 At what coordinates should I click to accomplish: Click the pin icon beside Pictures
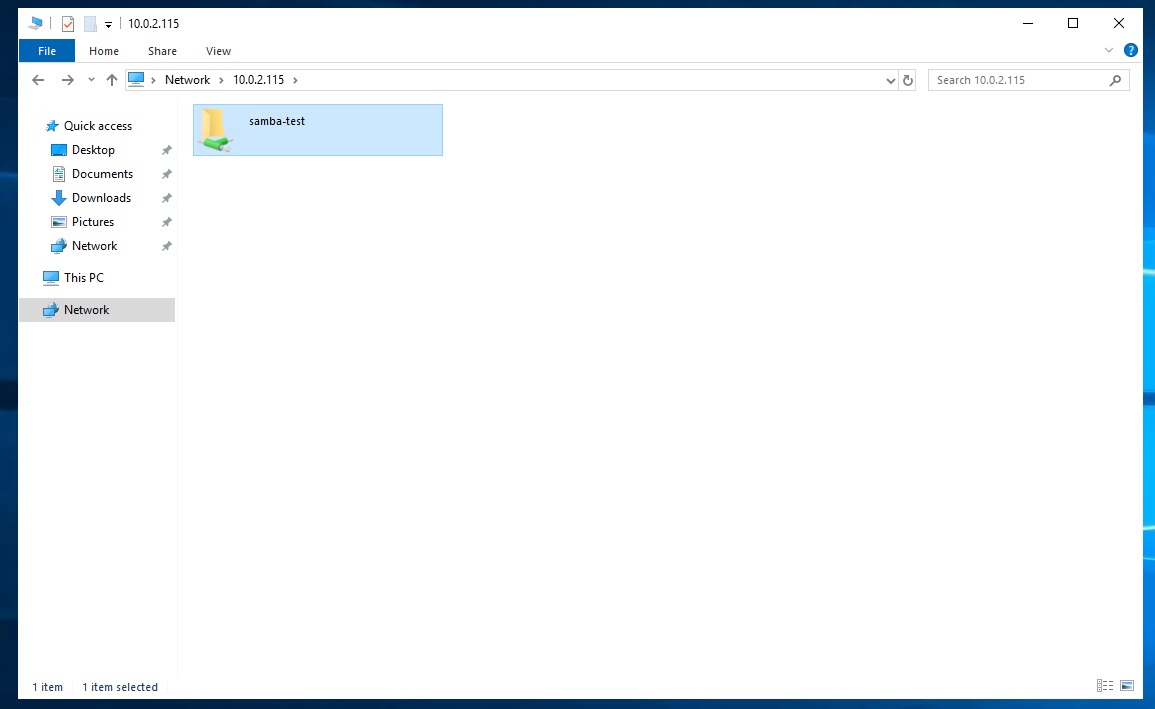point(166,222)
